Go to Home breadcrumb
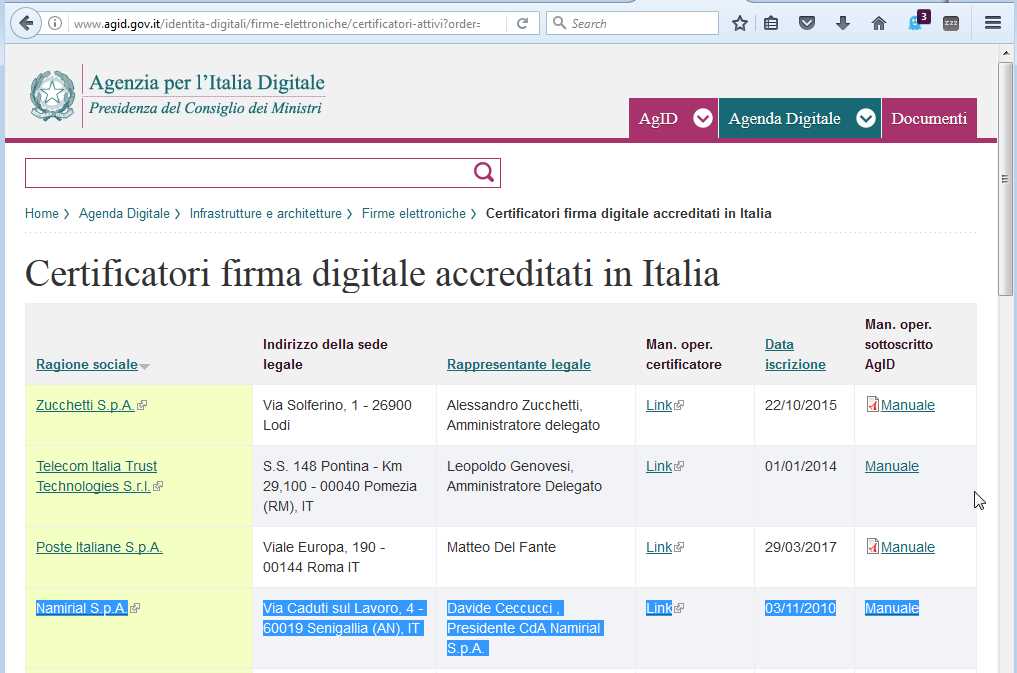1017x673 pixels. click(42, 213)
